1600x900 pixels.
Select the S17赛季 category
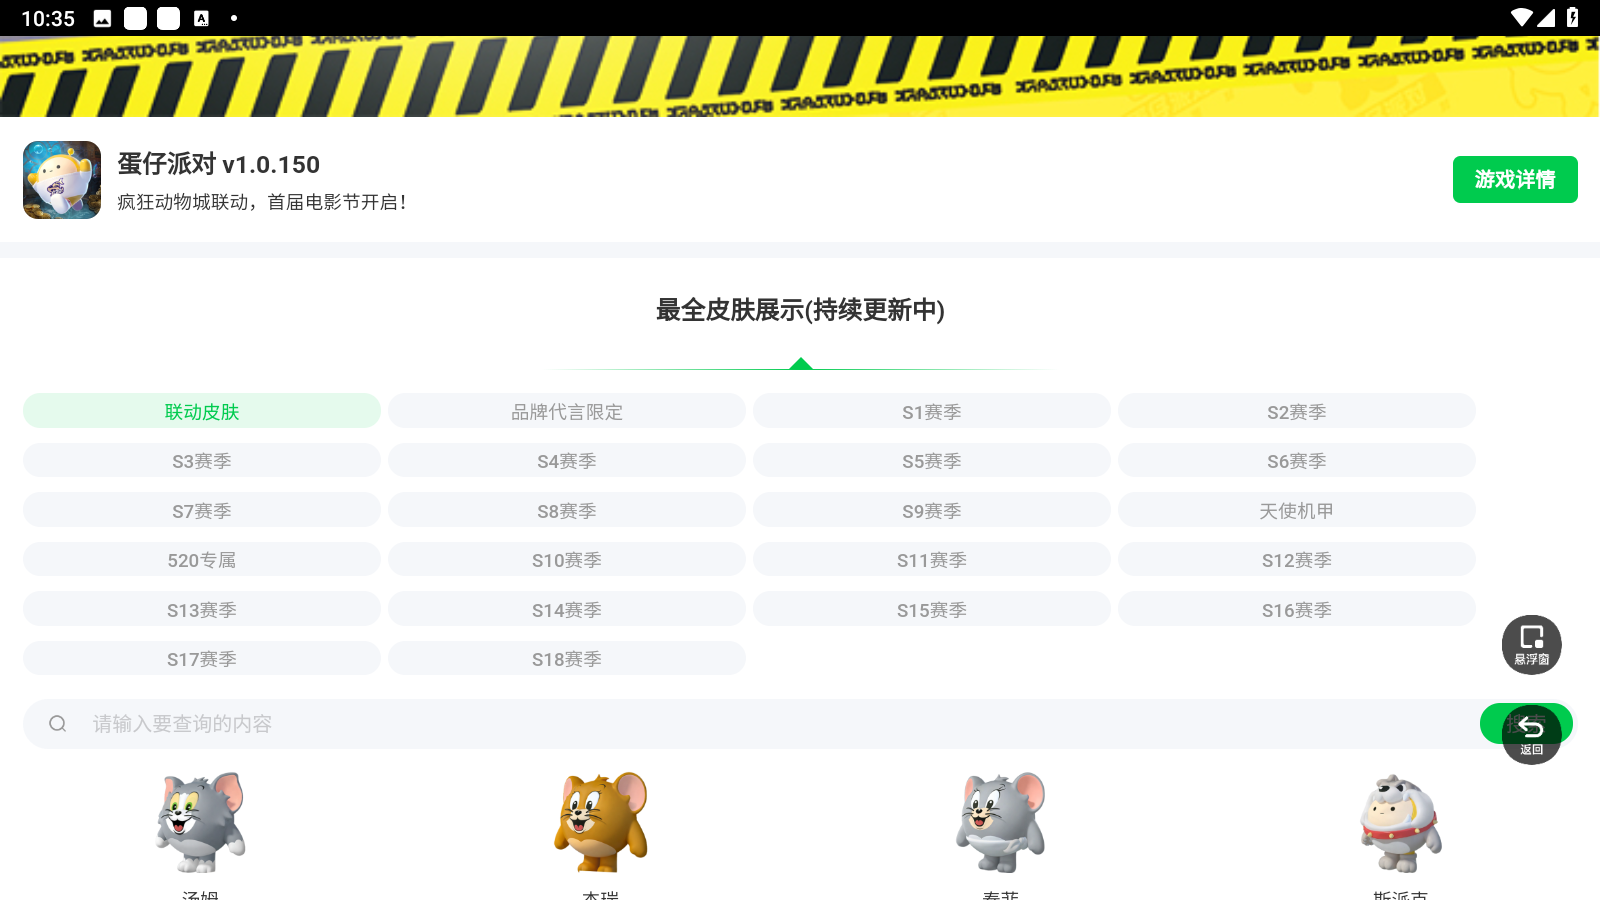coord(202,658)
